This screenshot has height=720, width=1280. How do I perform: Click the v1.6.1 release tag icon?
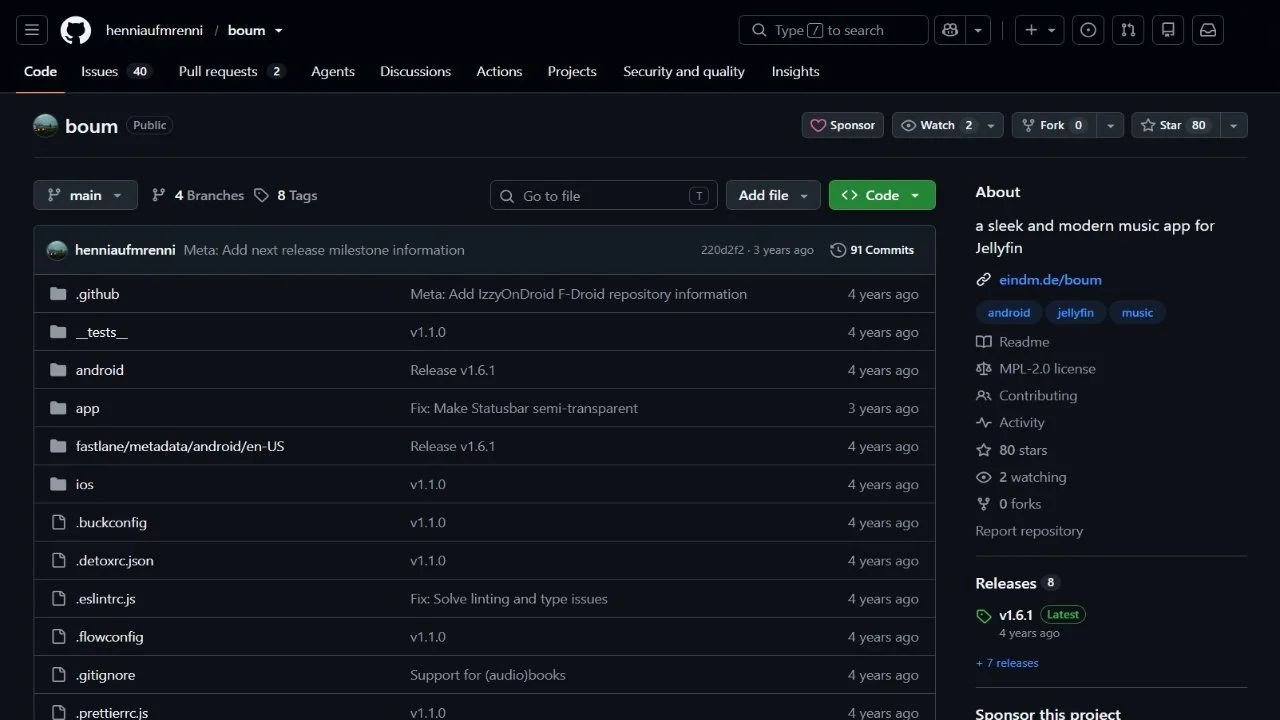point(984,616)
